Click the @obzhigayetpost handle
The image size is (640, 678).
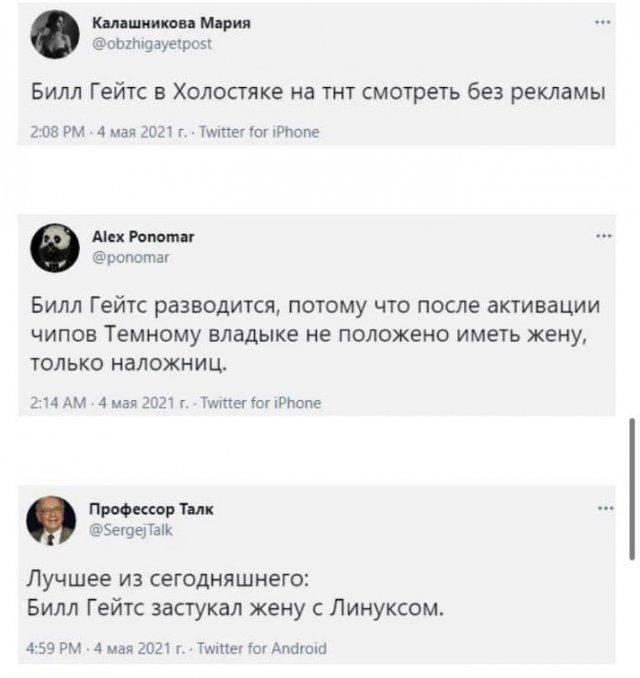(152, 43)
